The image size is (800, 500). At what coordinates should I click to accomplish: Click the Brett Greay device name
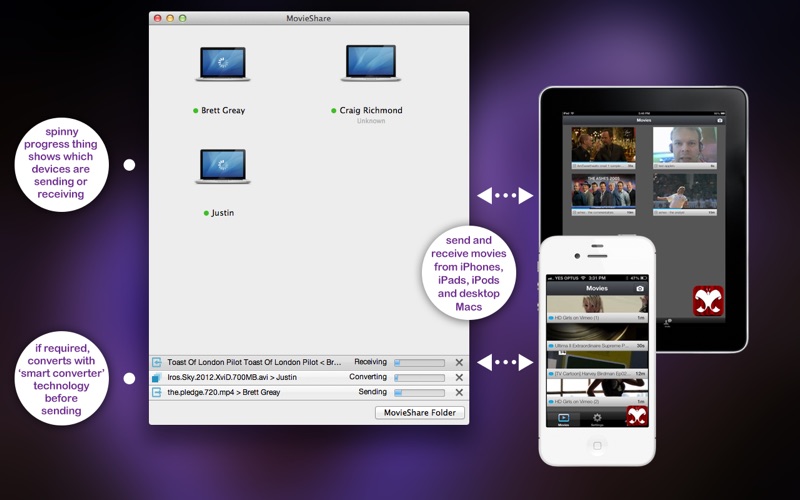tap(223, 110)
